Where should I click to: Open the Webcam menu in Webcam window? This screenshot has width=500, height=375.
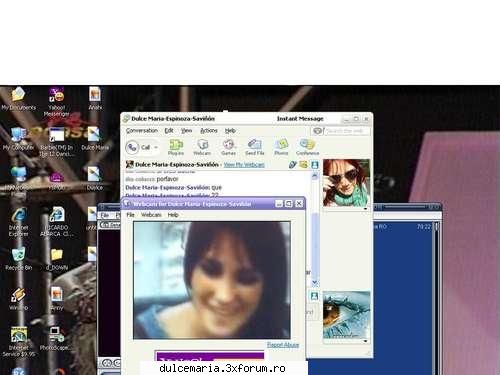pyautogui.click(x=151, y=215)
